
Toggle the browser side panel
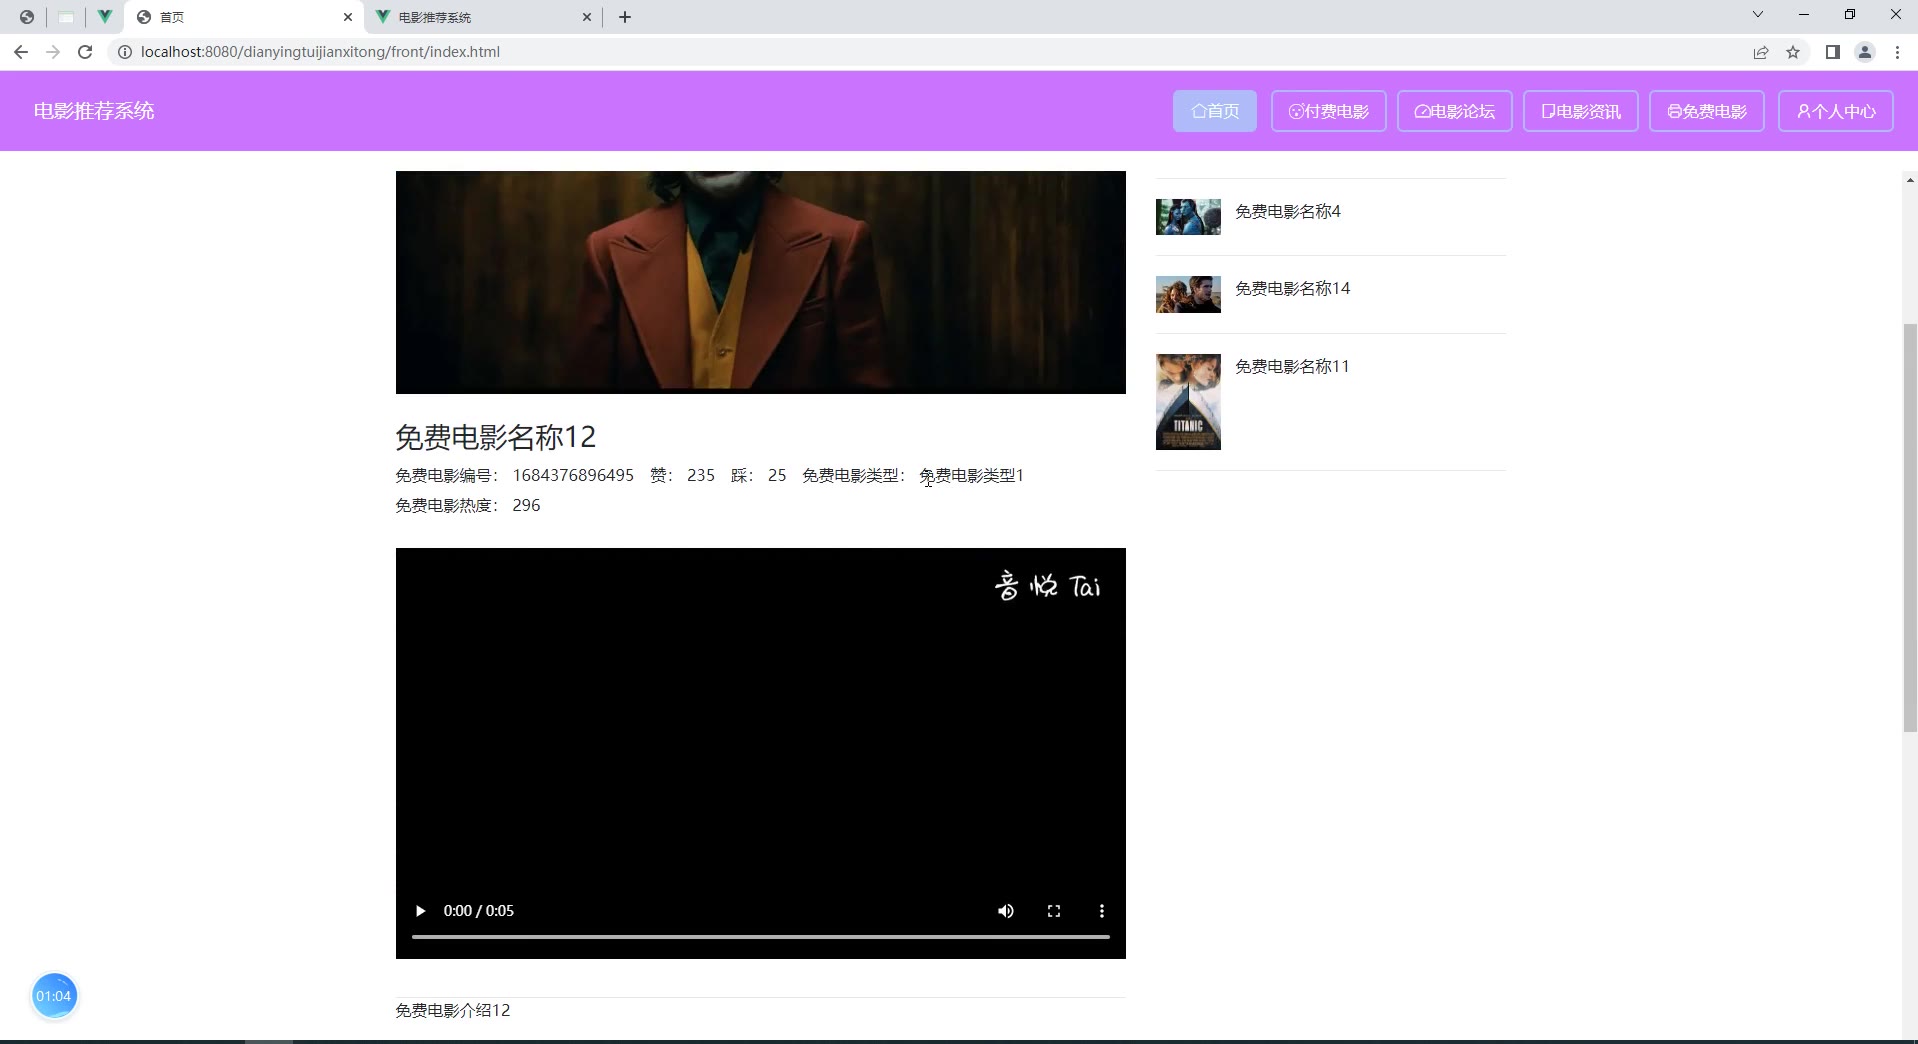click(x=1833, y=52)
